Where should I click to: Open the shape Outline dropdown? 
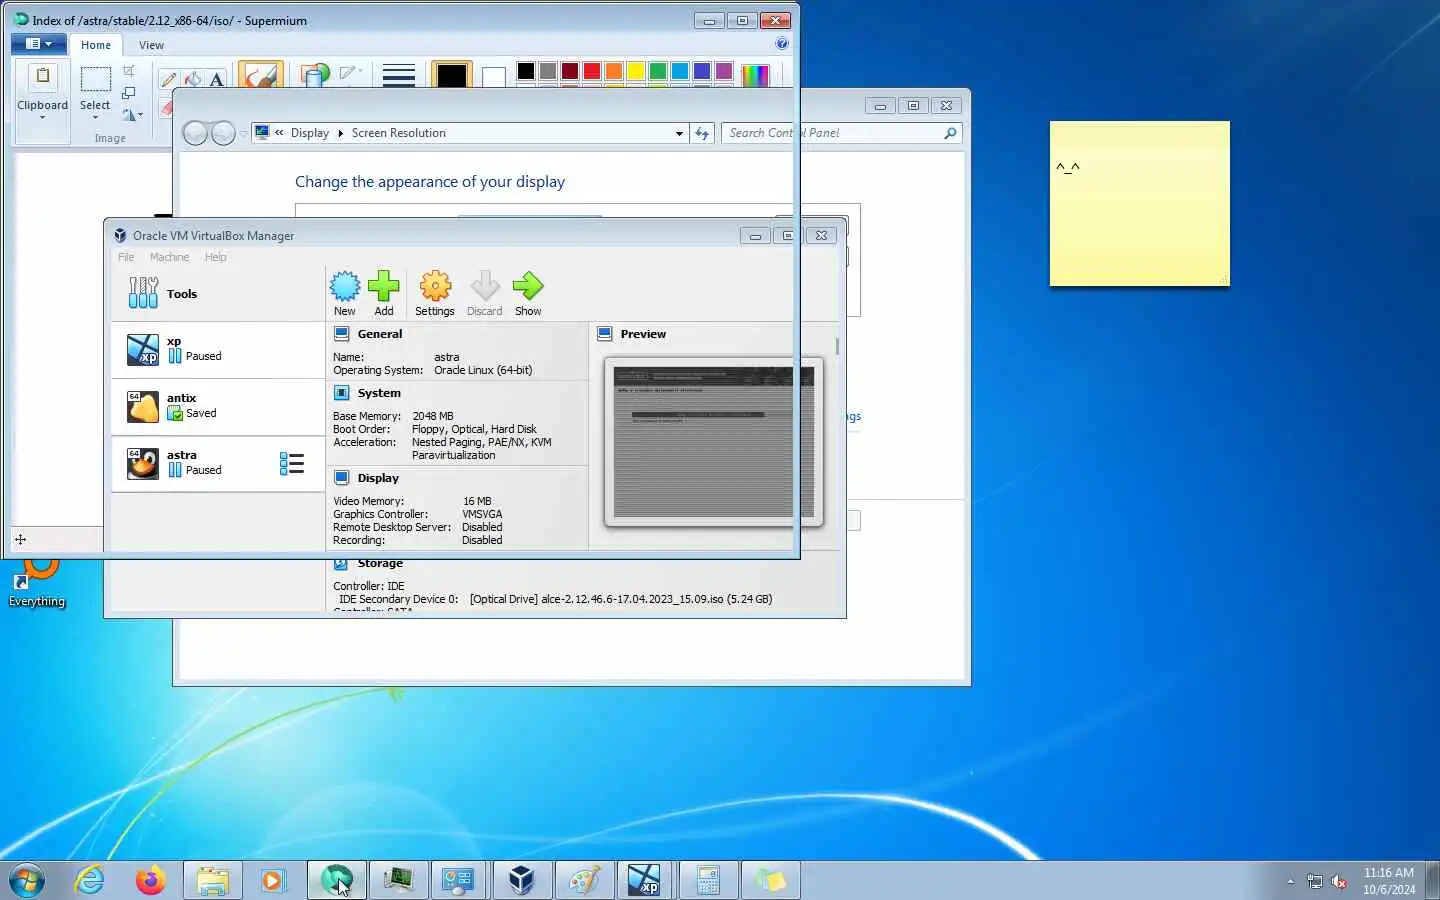[351, 72]
